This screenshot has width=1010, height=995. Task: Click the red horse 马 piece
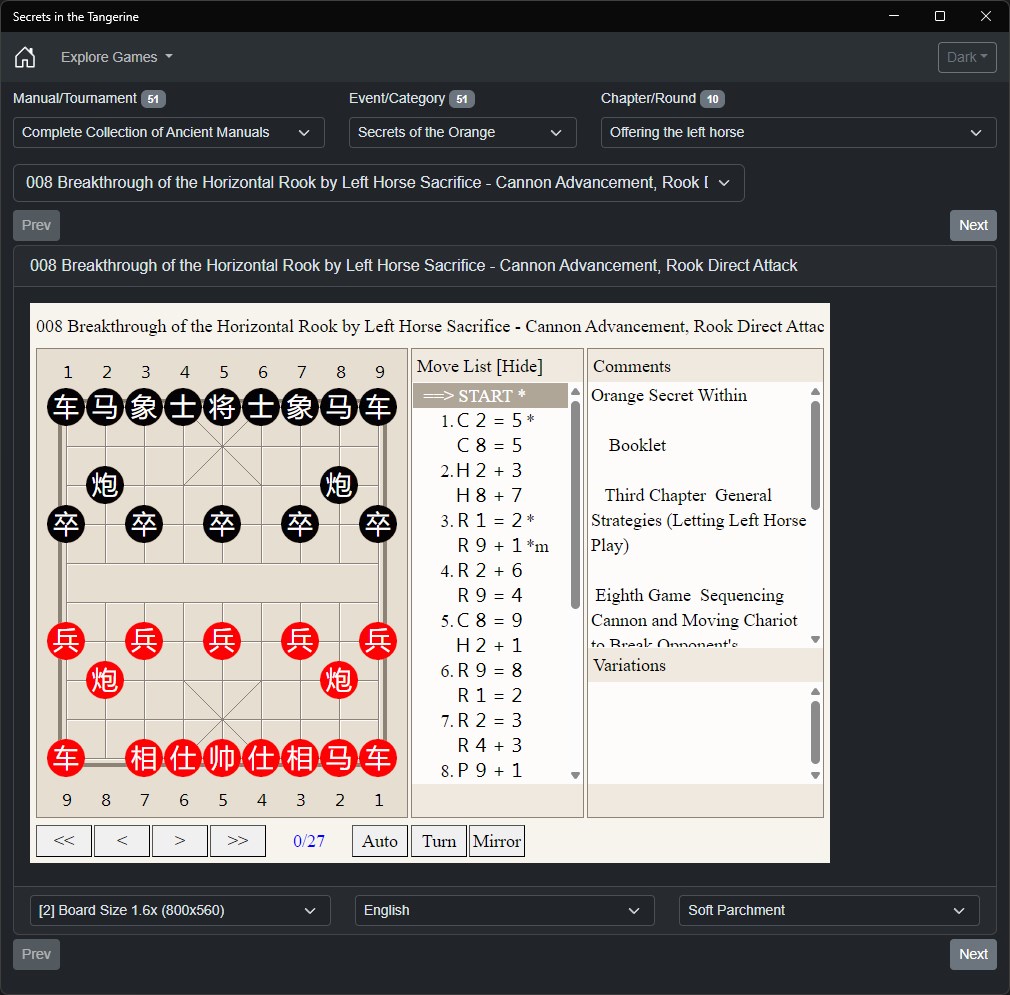coord(339,758)
